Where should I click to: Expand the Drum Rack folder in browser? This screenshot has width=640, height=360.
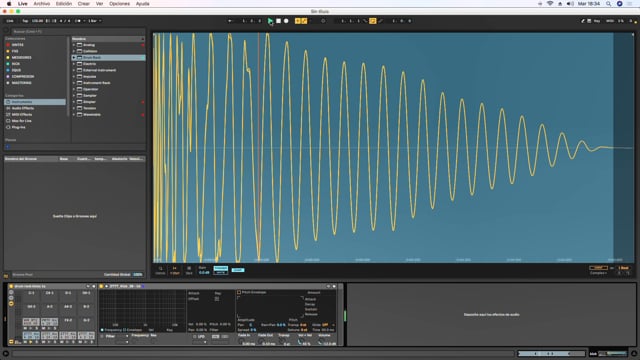tap(74, 58)
